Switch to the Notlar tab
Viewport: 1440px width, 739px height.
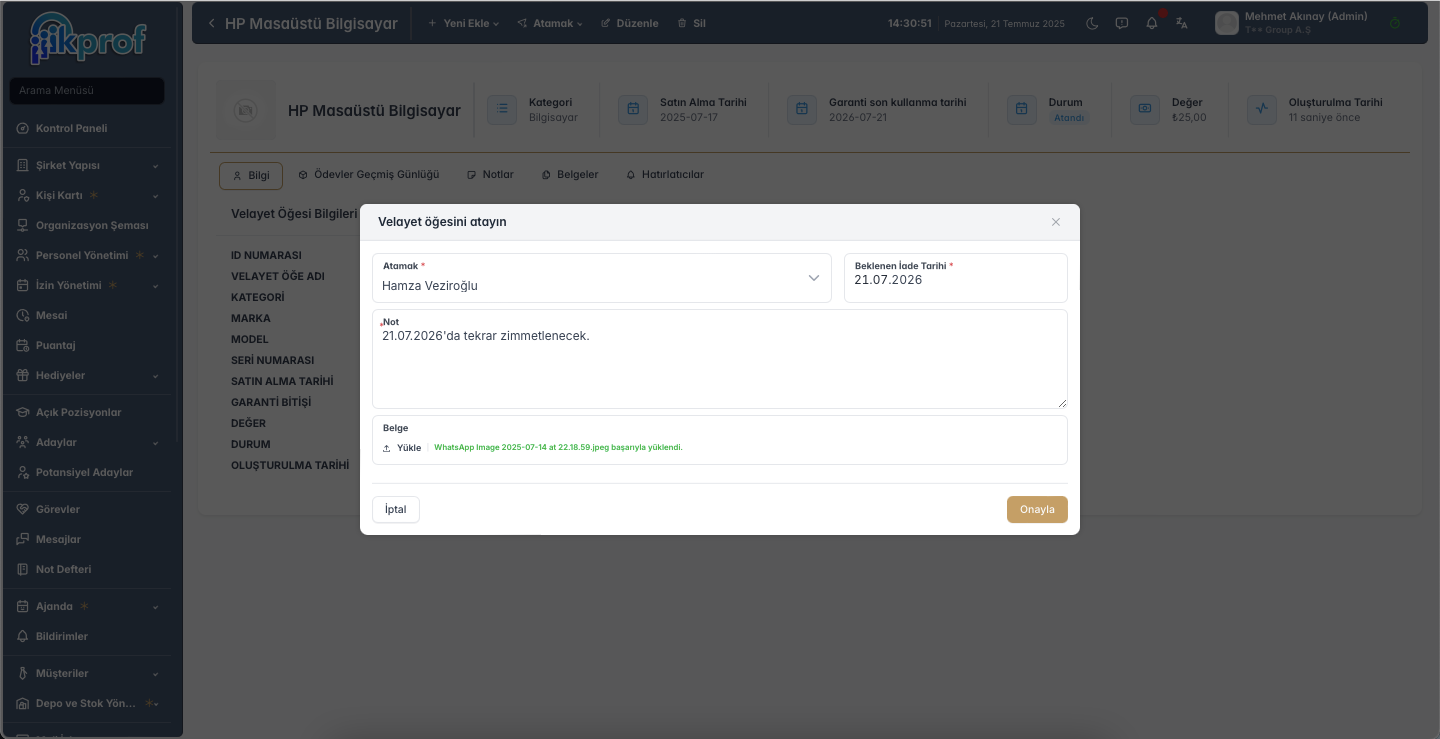click(x=490, y=175)
